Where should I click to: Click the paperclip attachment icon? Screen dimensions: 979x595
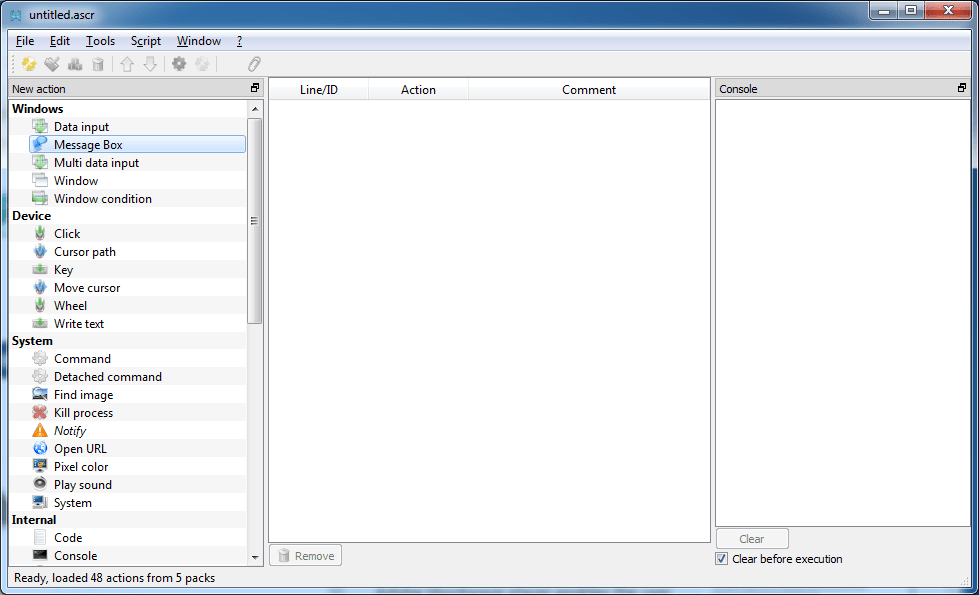(253, 63)
